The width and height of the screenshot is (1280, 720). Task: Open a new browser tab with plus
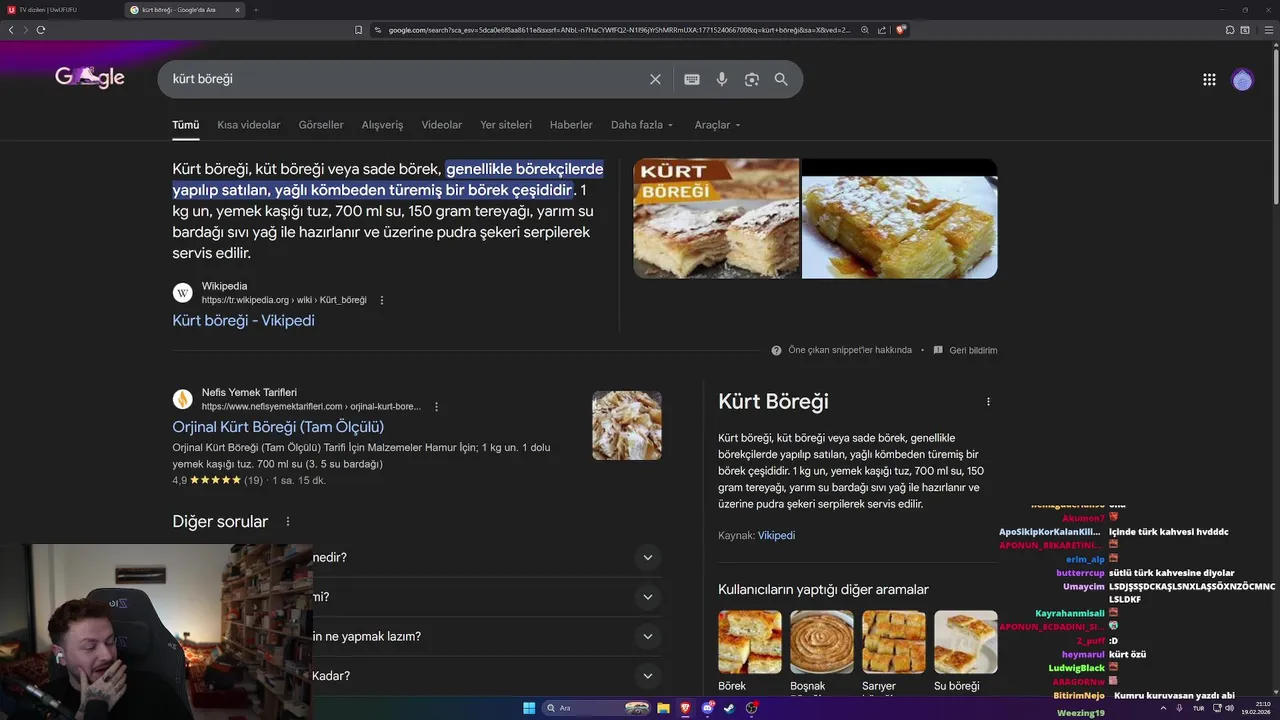click(255, 10)
